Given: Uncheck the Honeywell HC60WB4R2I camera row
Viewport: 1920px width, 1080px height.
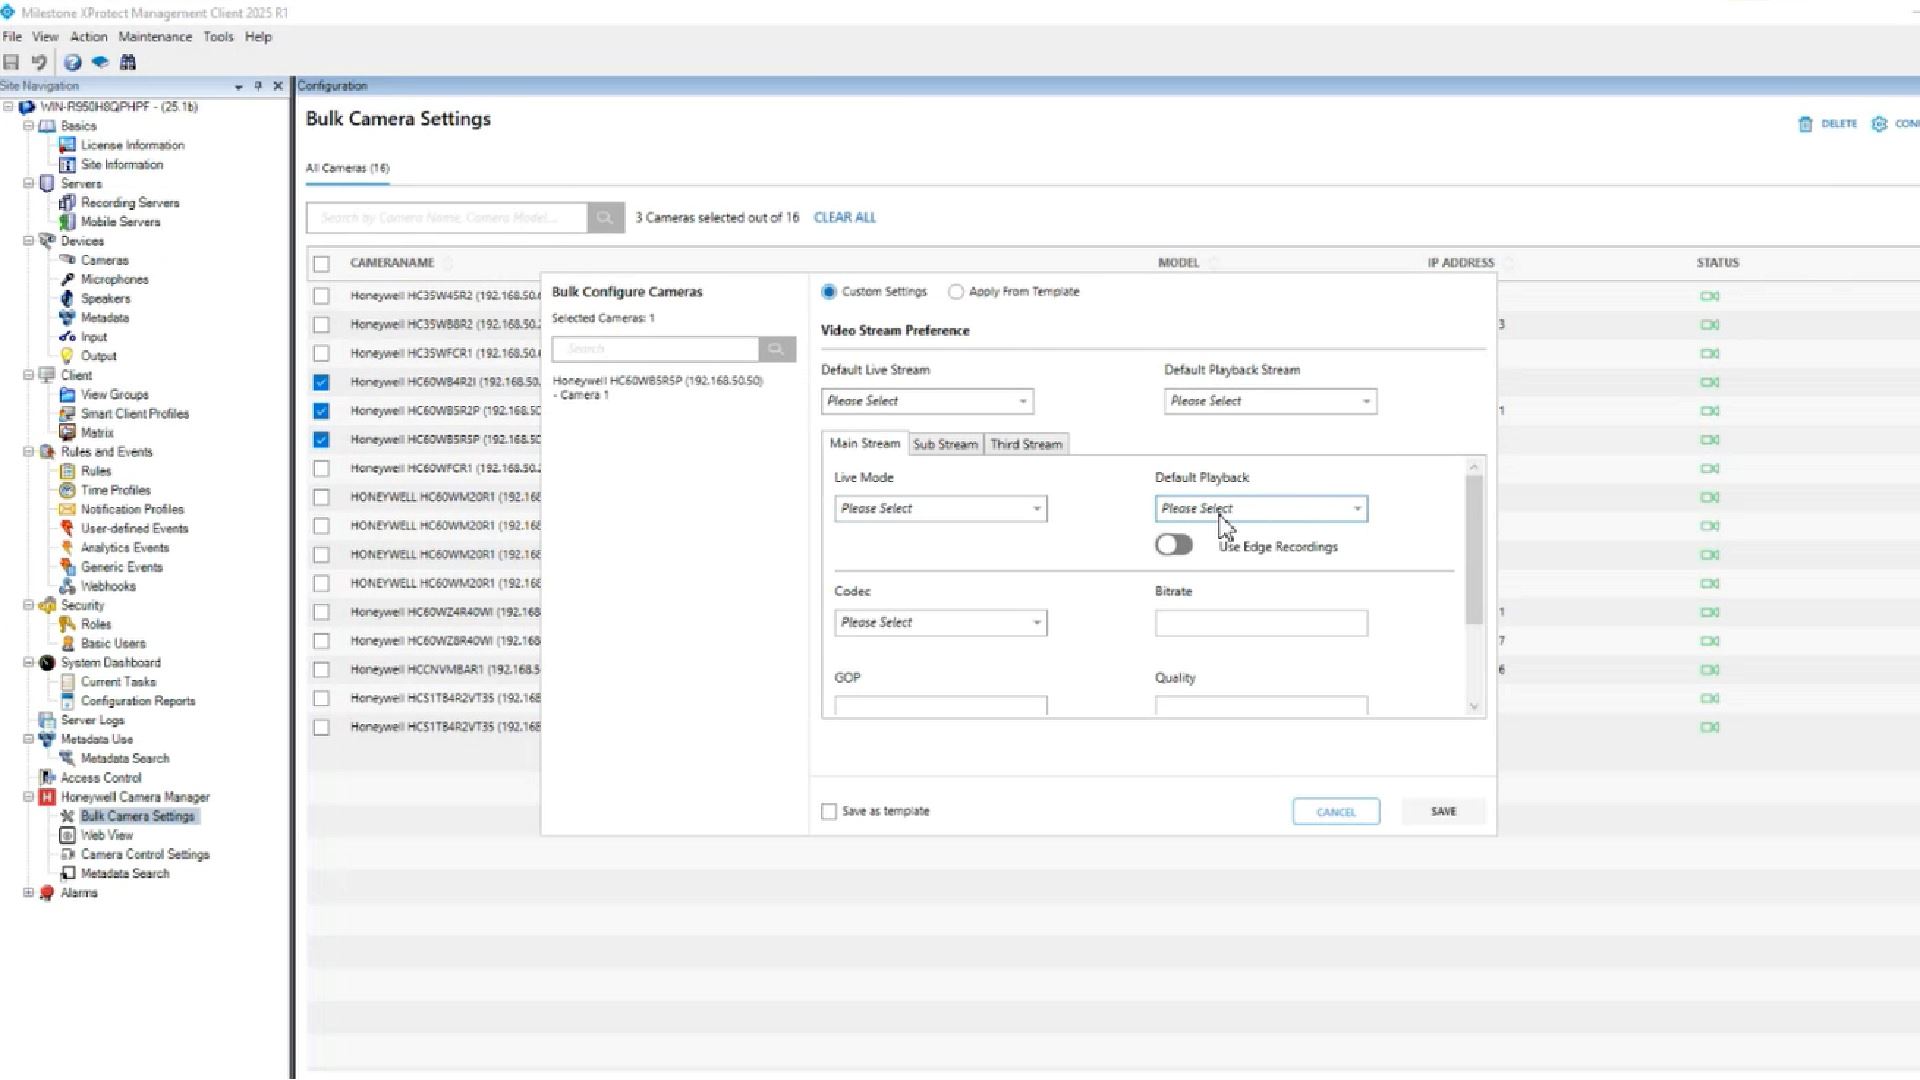Looking at the screenshot, I should 321,382.
